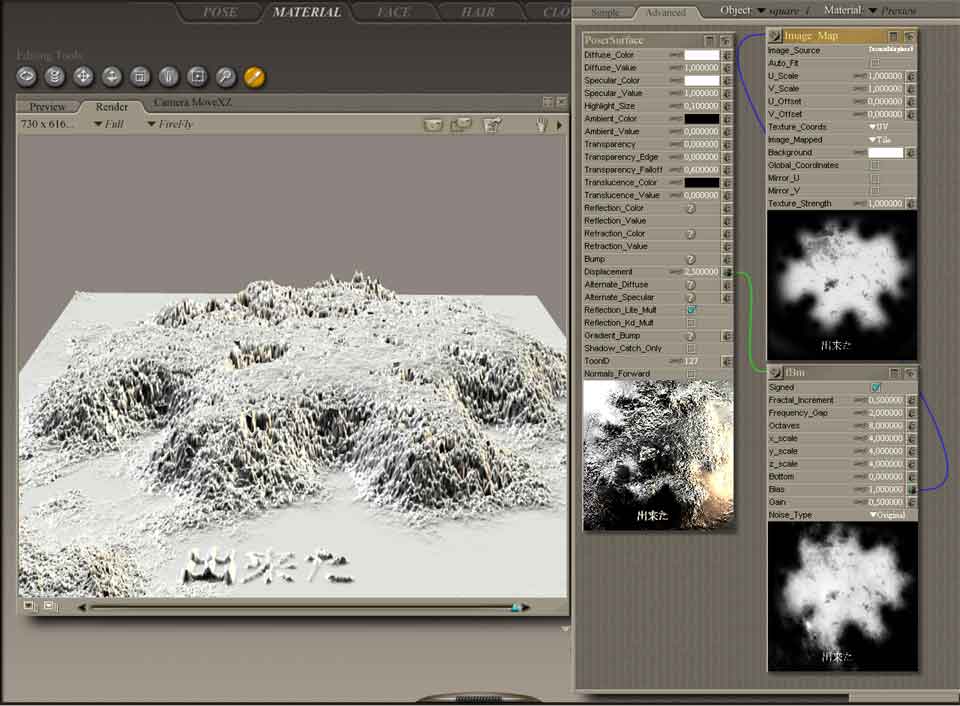
Task: Click the Displacement value field
Action: [x=701, y=272]
